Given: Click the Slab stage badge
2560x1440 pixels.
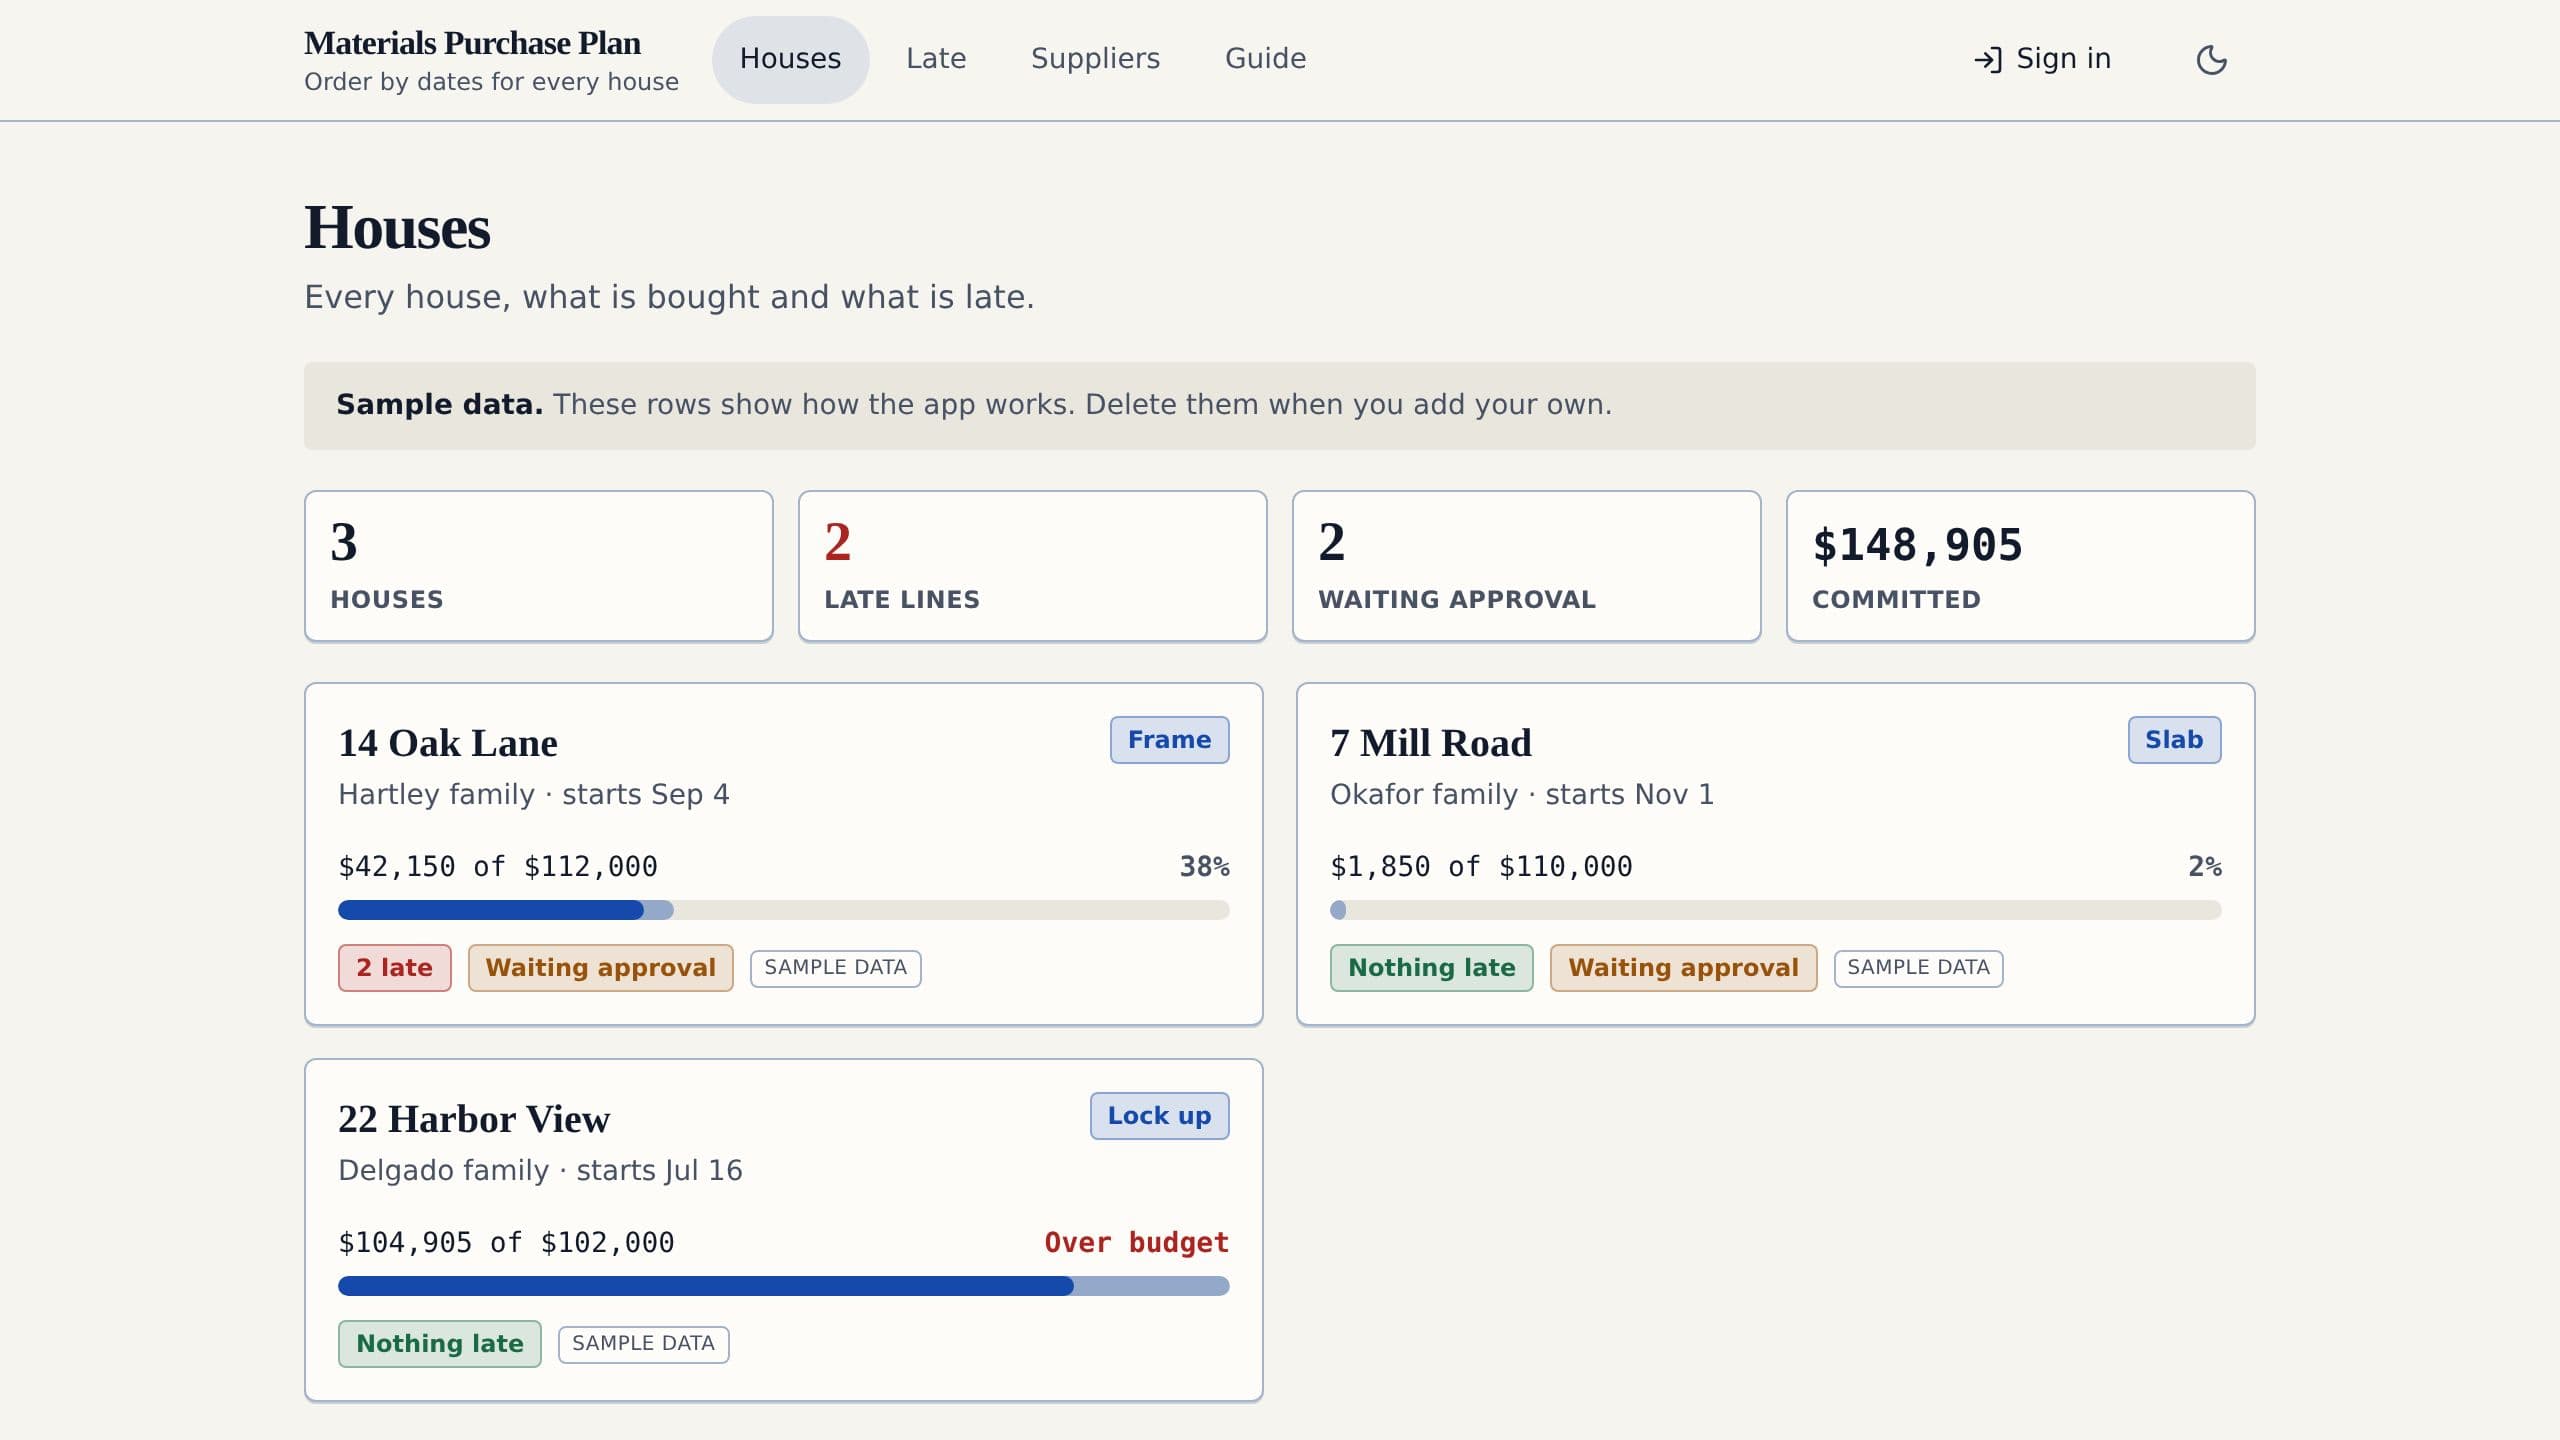Looking at the screenshot, I should [2174, 740].
